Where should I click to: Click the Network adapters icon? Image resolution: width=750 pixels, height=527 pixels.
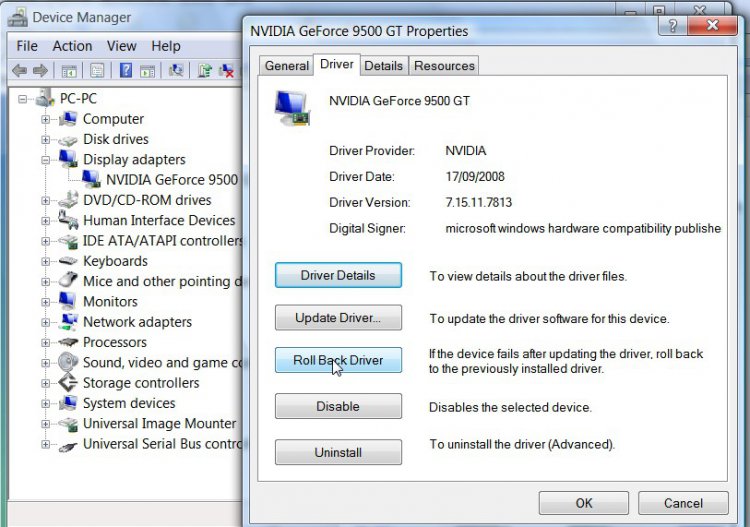tap(68, 321)
